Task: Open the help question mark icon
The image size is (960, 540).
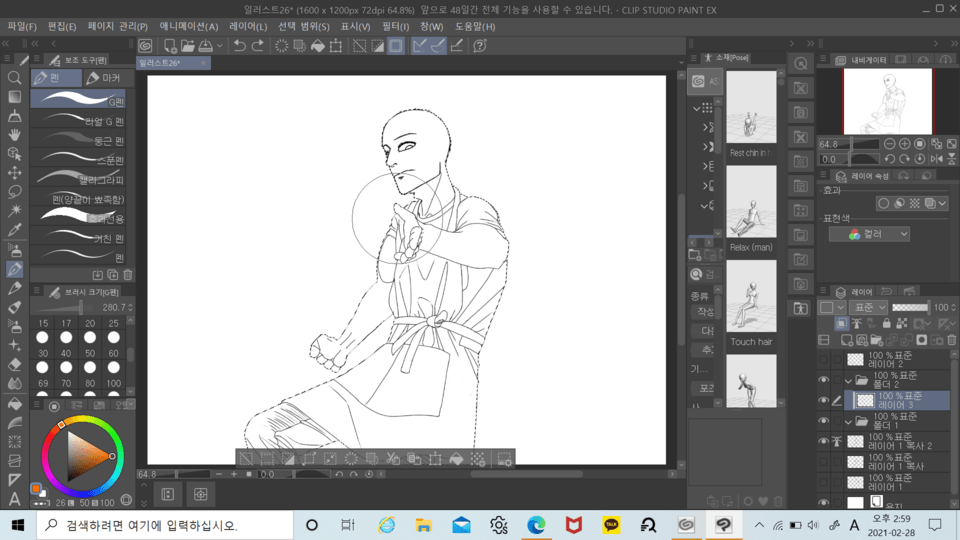Action: pos(480,45)
